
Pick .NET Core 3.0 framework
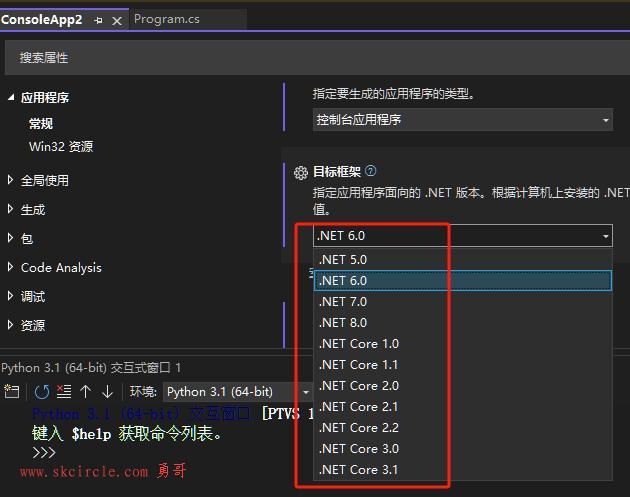pos(462,448)
